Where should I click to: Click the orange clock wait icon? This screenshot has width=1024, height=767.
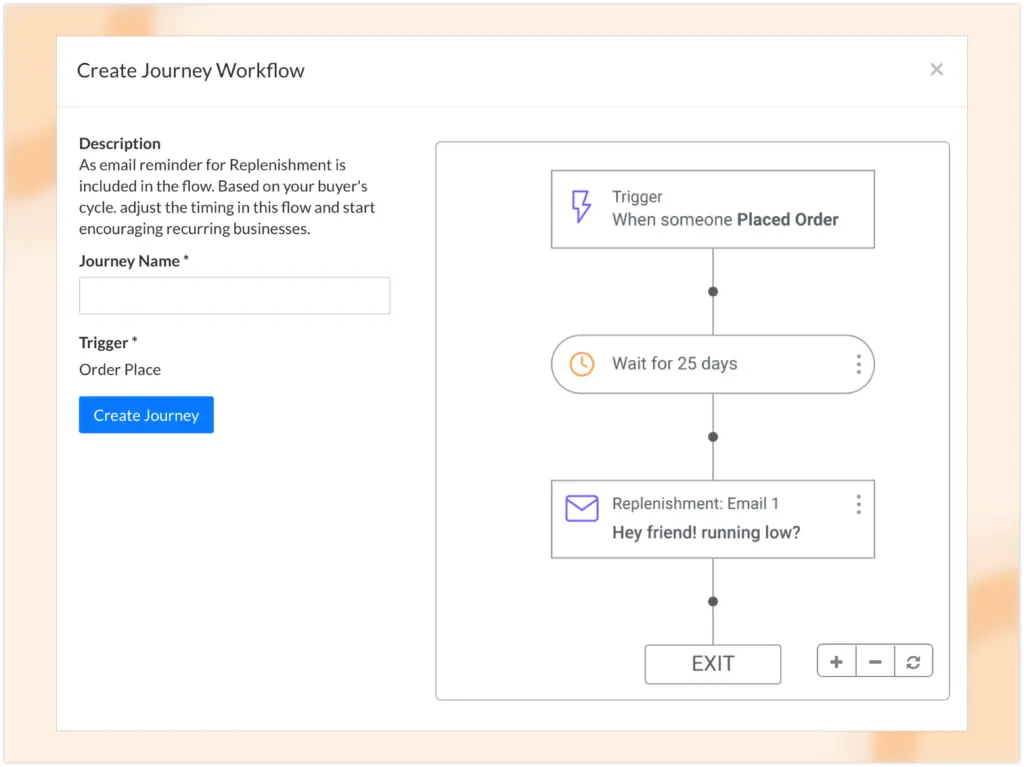[x=581, y=364]
